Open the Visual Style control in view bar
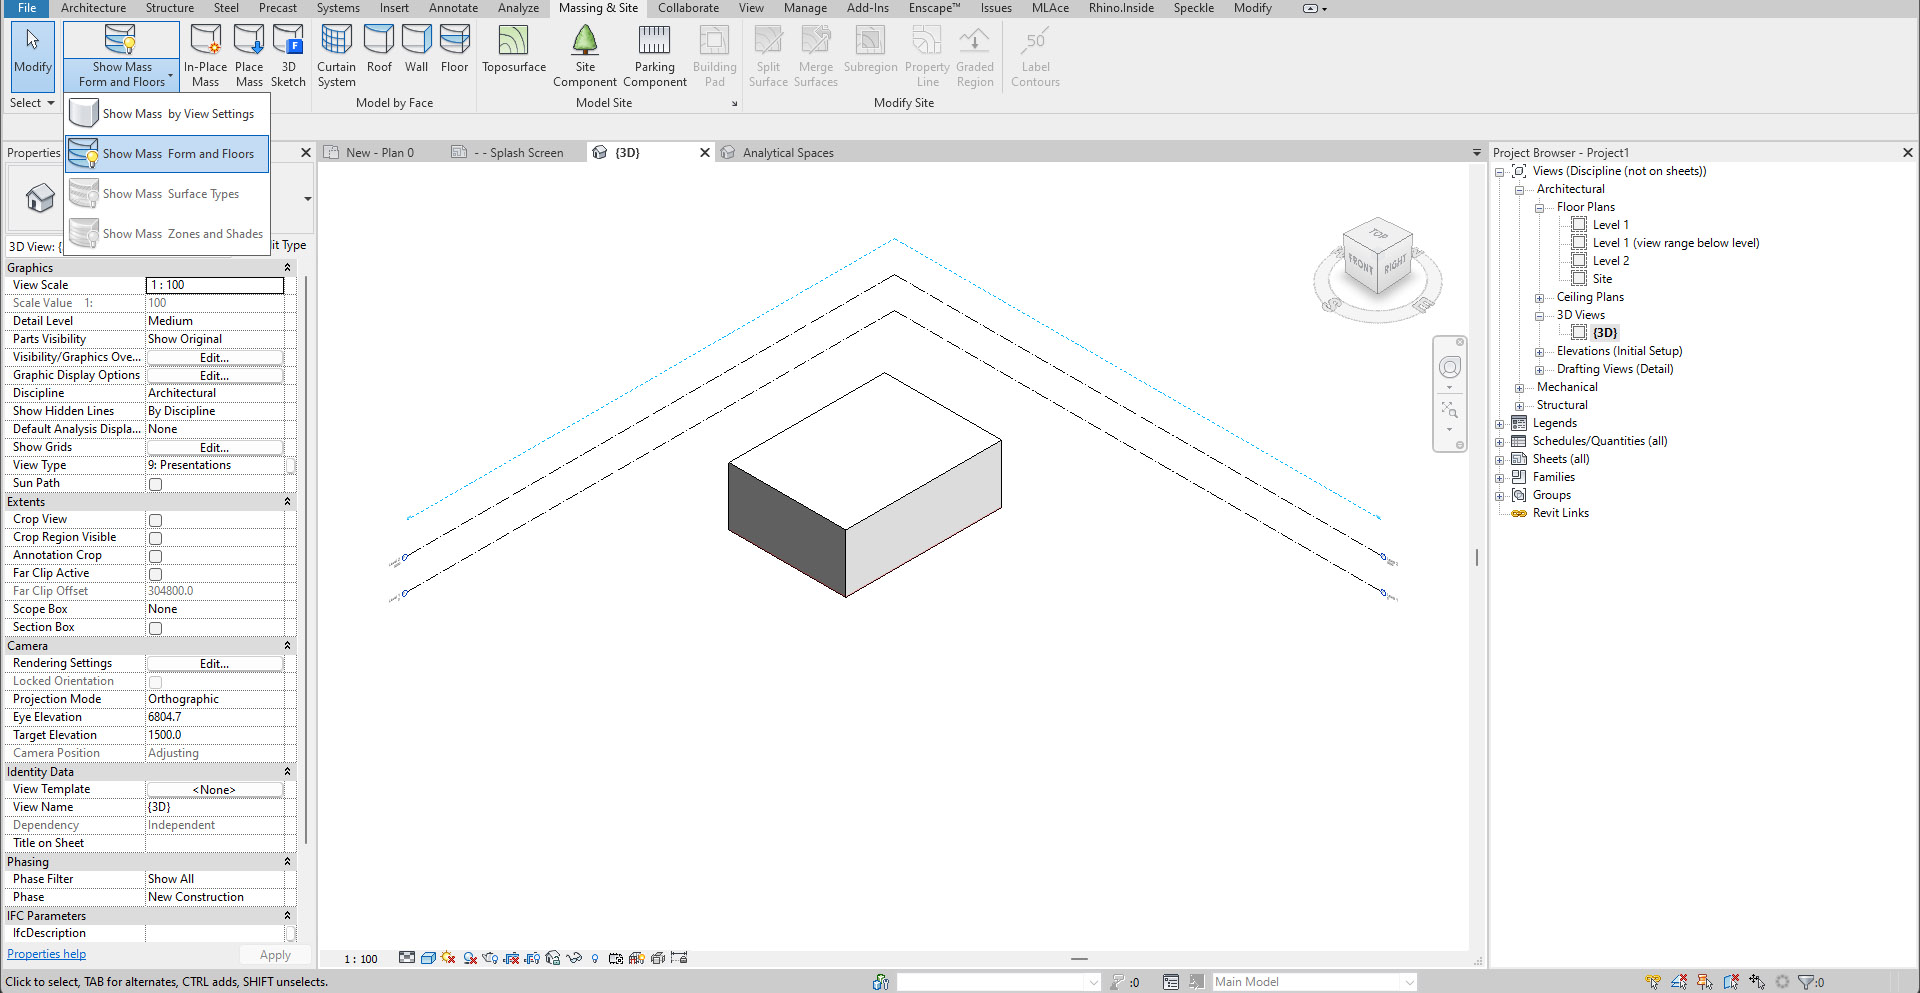 click(x=428, y=958)
